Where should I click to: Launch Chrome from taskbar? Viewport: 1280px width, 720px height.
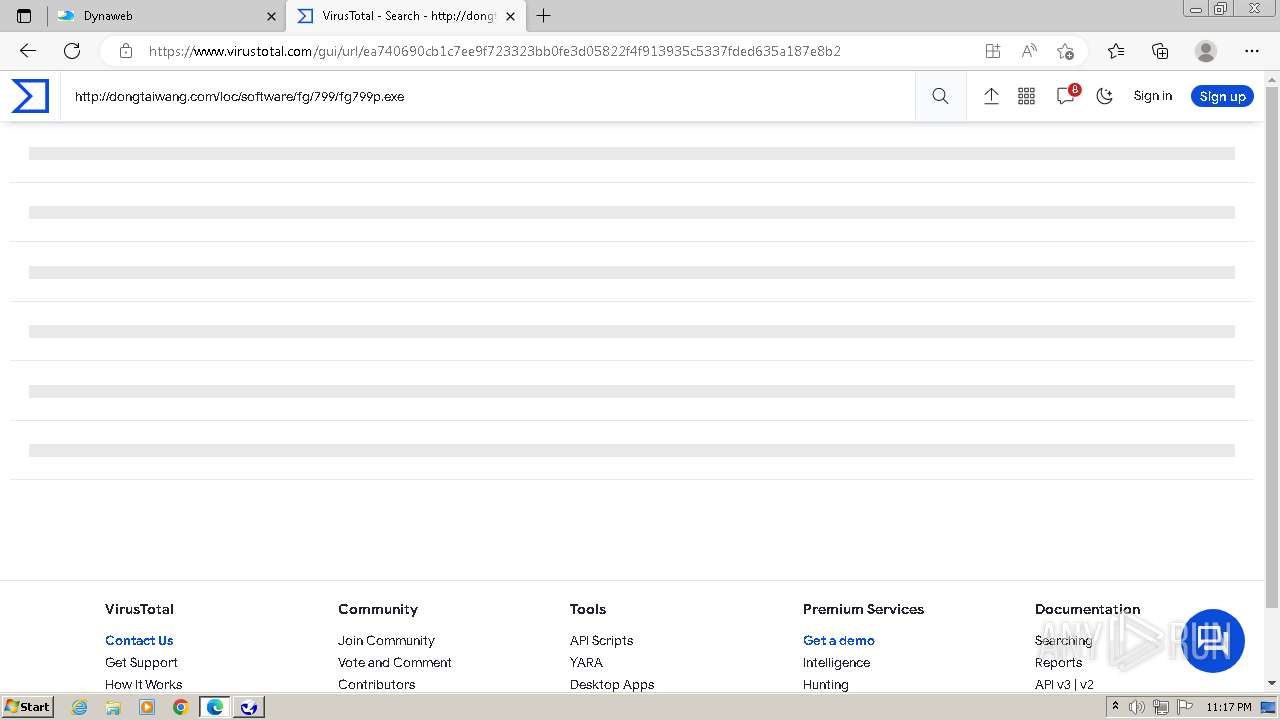pos(180,707)
